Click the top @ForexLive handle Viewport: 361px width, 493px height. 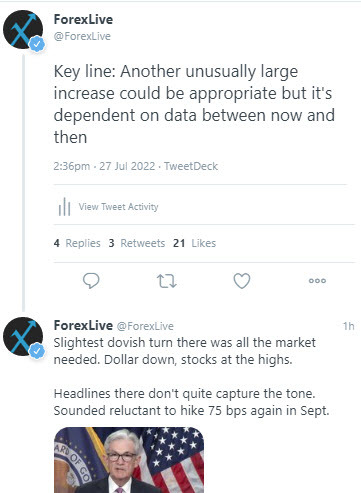[82, 36]
